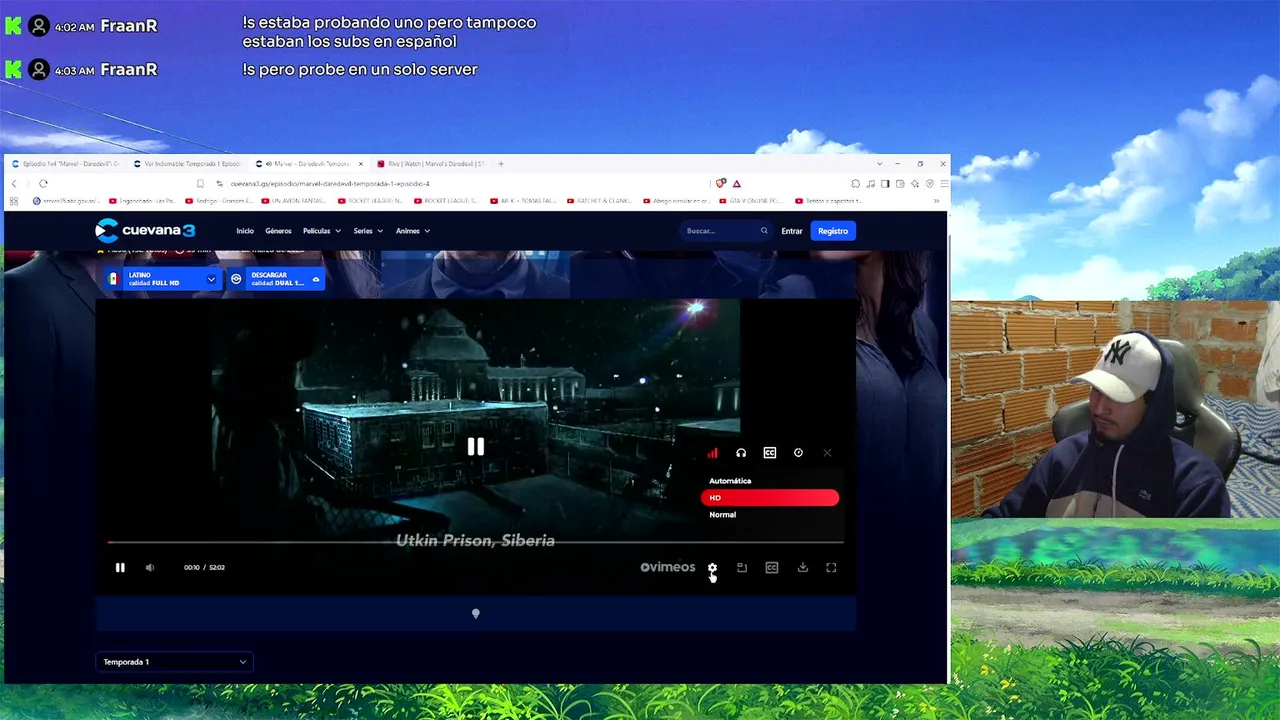1280x720 pixels.
Task: Bookmark this page with the bookmark icon
Action: [200, 183]
